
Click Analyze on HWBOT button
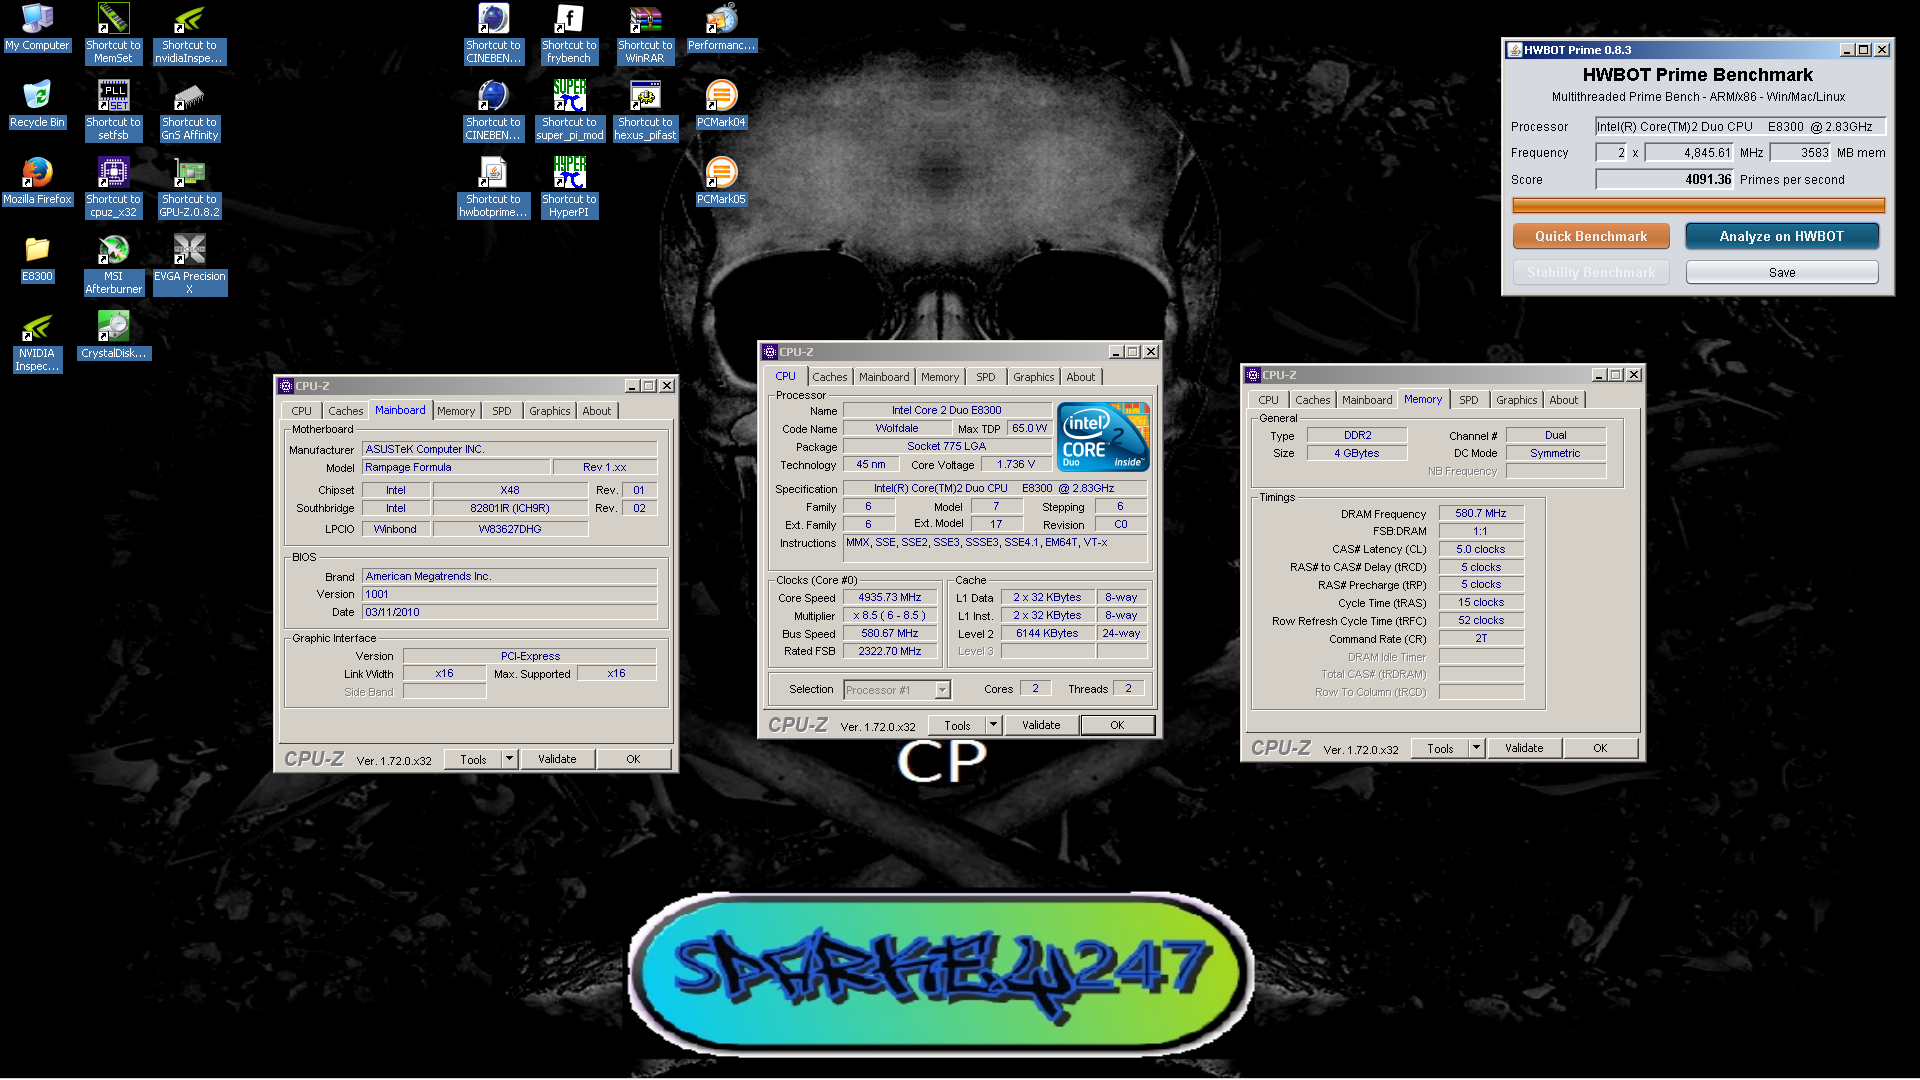click(x=1782, y=237)
